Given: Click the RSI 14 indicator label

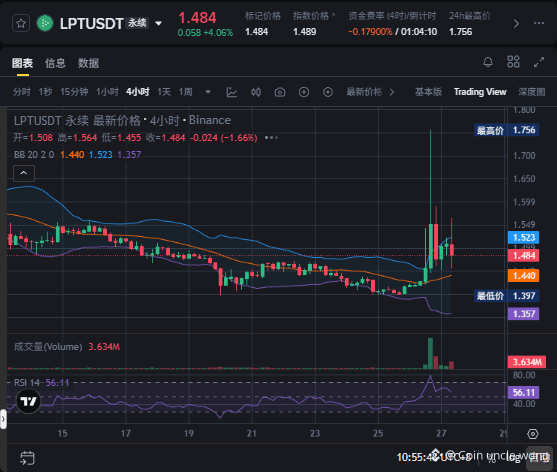Looking at the screenshot, I should point(27,383).
